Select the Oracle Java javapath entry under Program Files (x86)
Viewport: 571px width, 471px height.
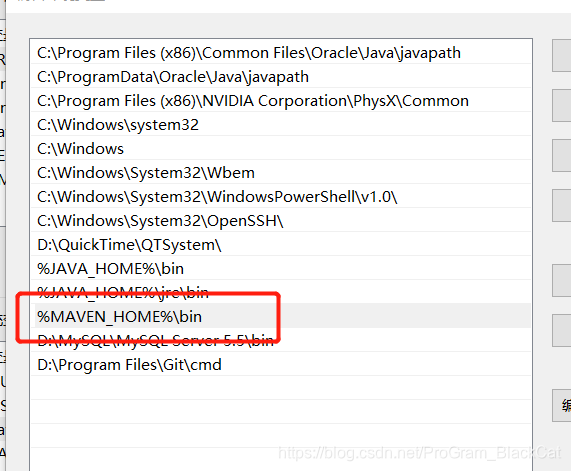coord(281,53)
